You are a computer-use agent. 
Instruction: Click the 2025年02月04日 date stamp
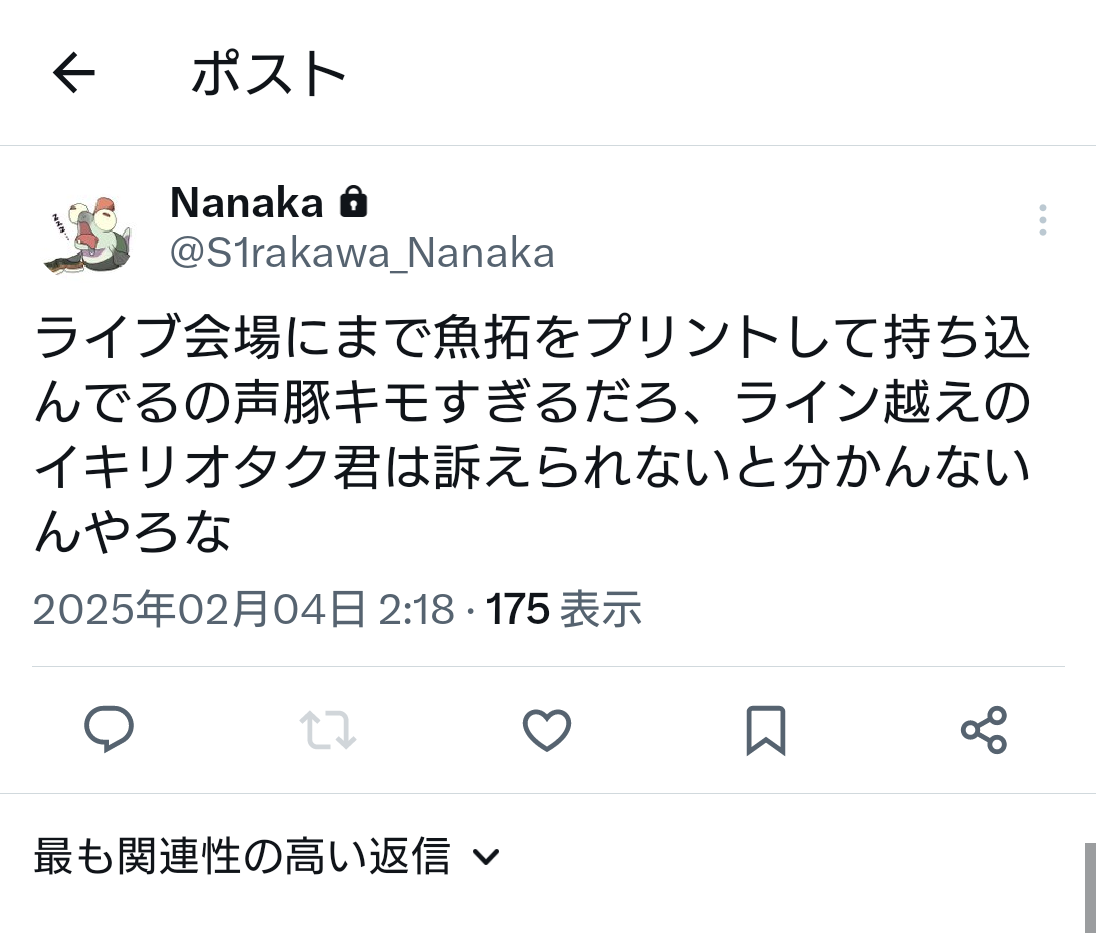click(x=199, y=609)
